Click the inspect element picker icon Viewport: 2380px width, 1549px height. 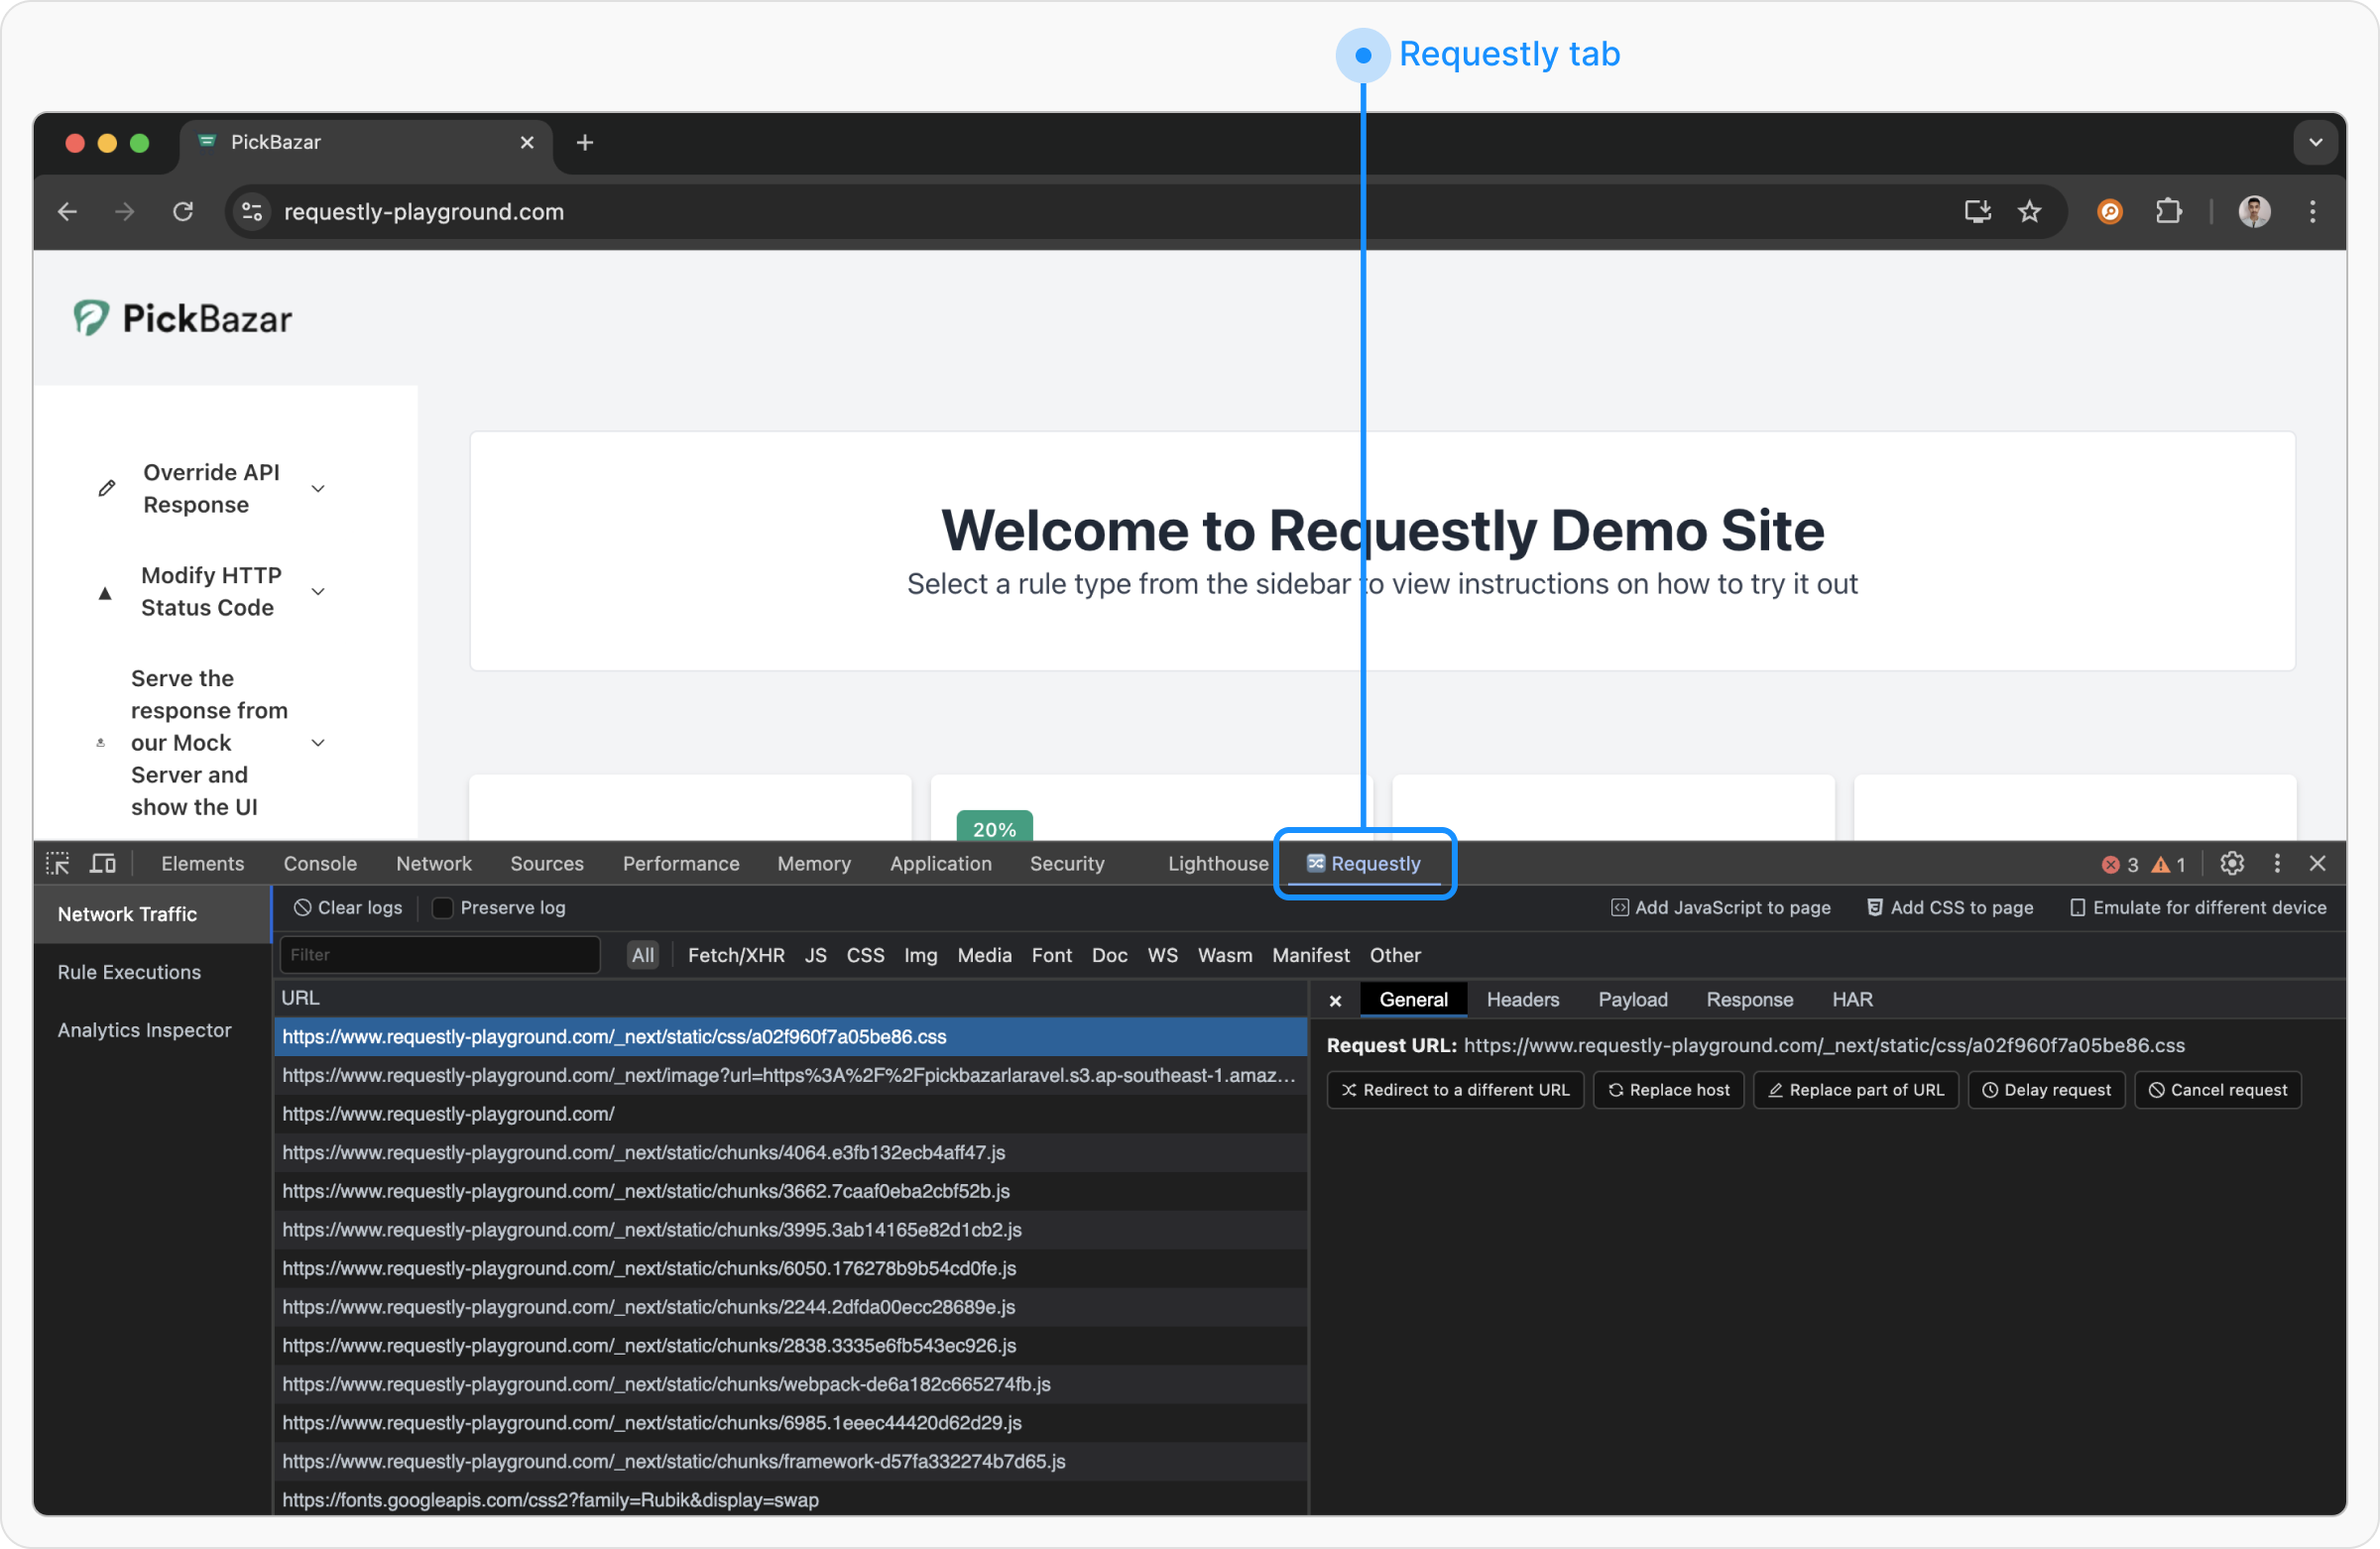coord(58,863)
